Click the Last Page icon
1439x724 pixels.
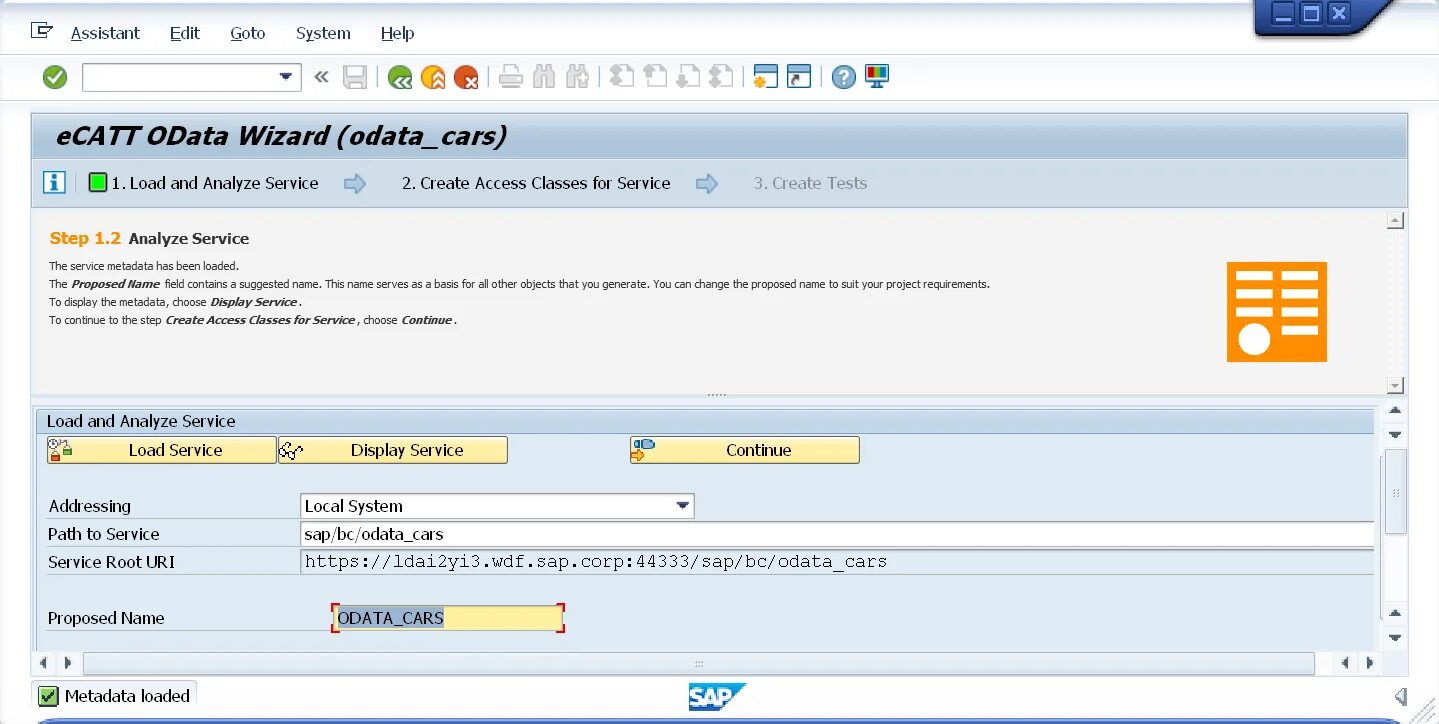pyautogui.click(x=721, y=77)
